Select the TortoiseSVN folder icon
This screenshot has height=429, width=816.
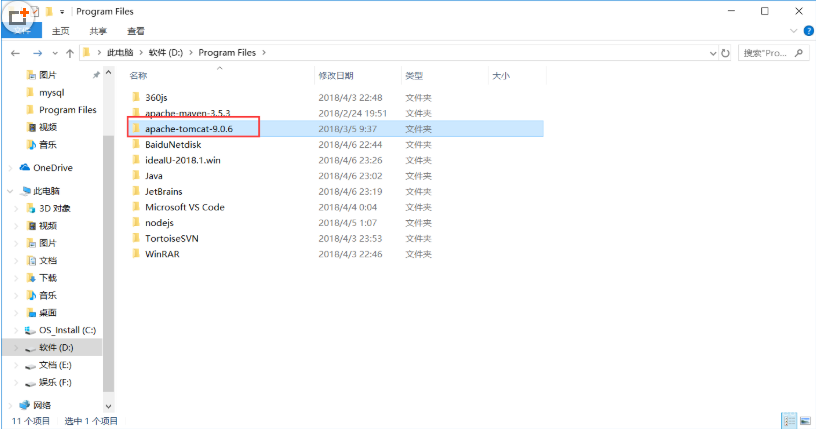tap(136, 238)
